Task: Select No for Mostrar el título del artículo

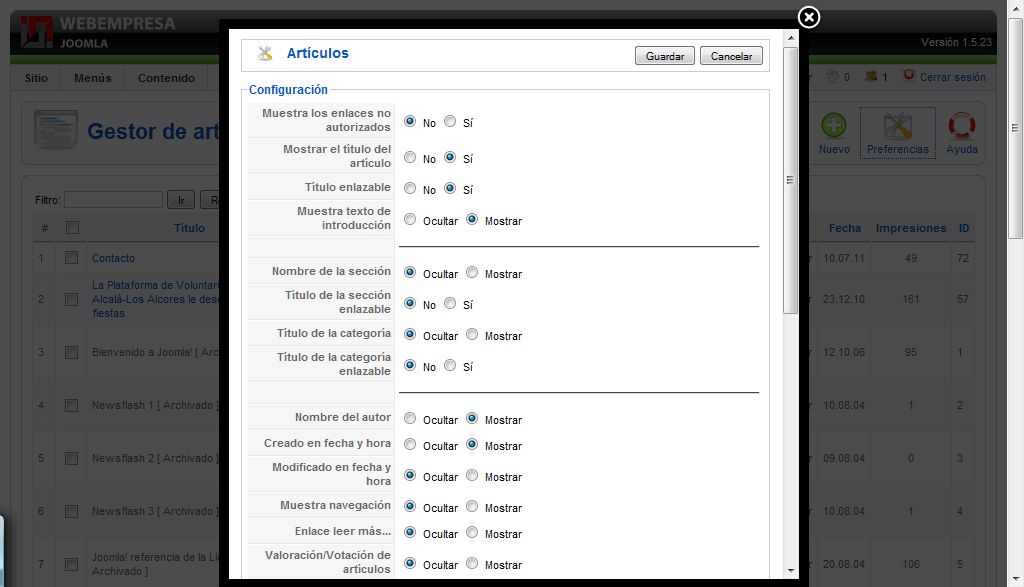Action: coord(410,157)
